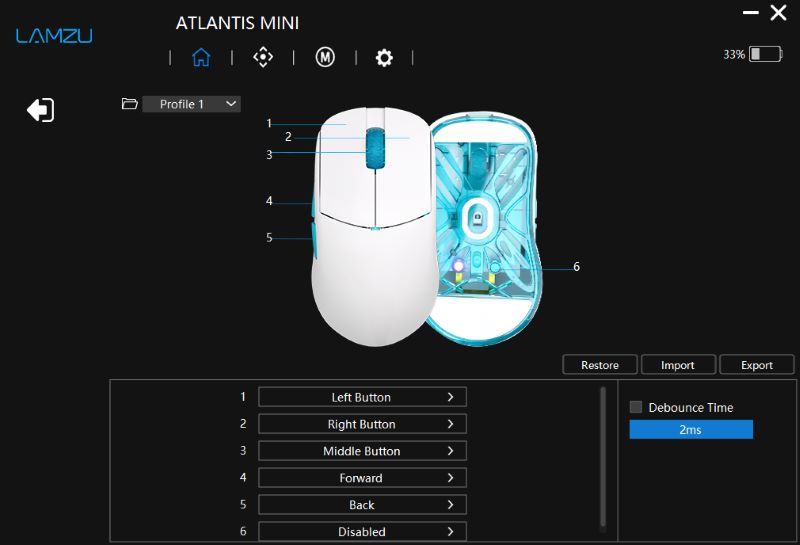Open assignment for Back button

point(362,505)
